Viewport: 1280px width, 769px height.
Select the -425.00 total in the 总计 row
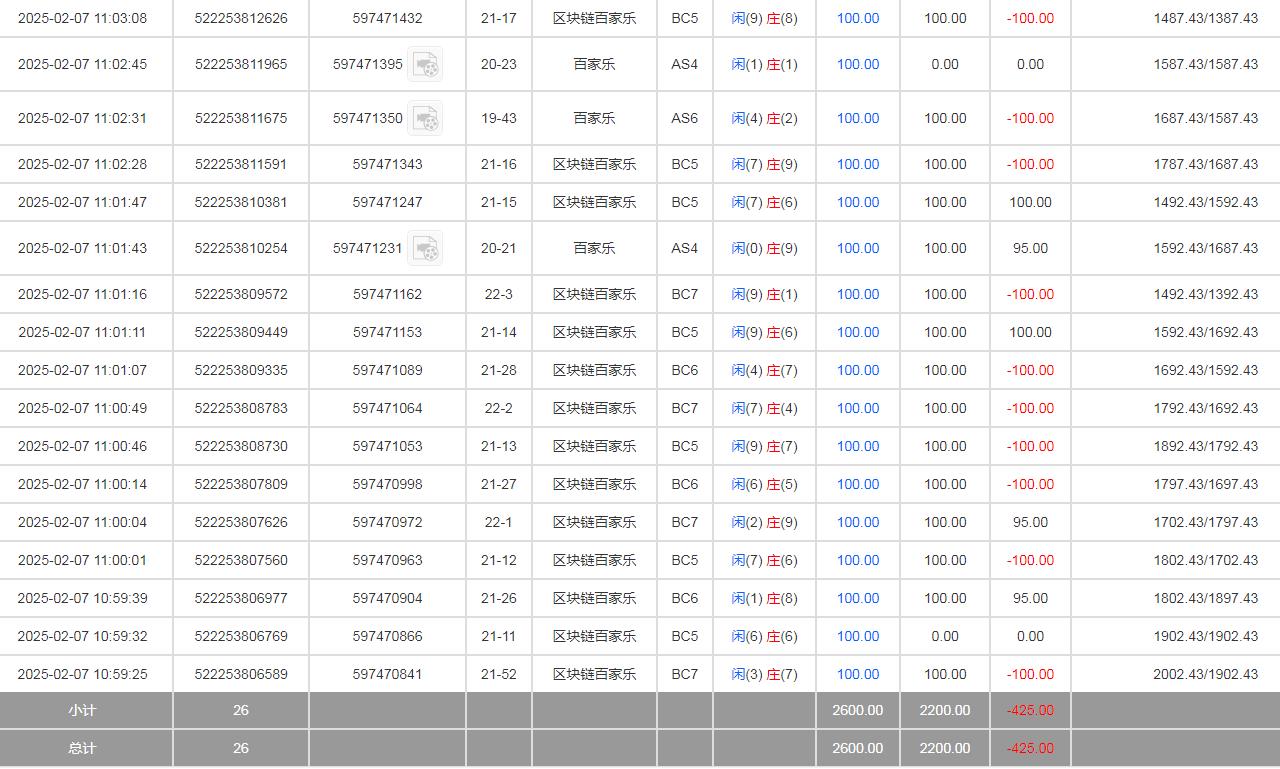(1030, 748)
